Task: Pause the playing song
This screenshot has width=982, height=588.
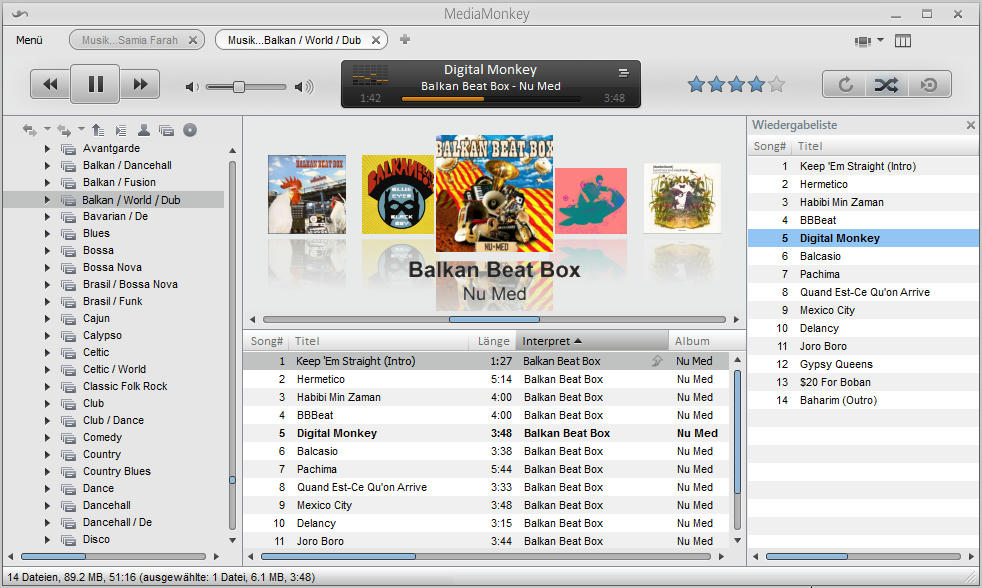Action: pyautogui.click(x=95, y=84)
